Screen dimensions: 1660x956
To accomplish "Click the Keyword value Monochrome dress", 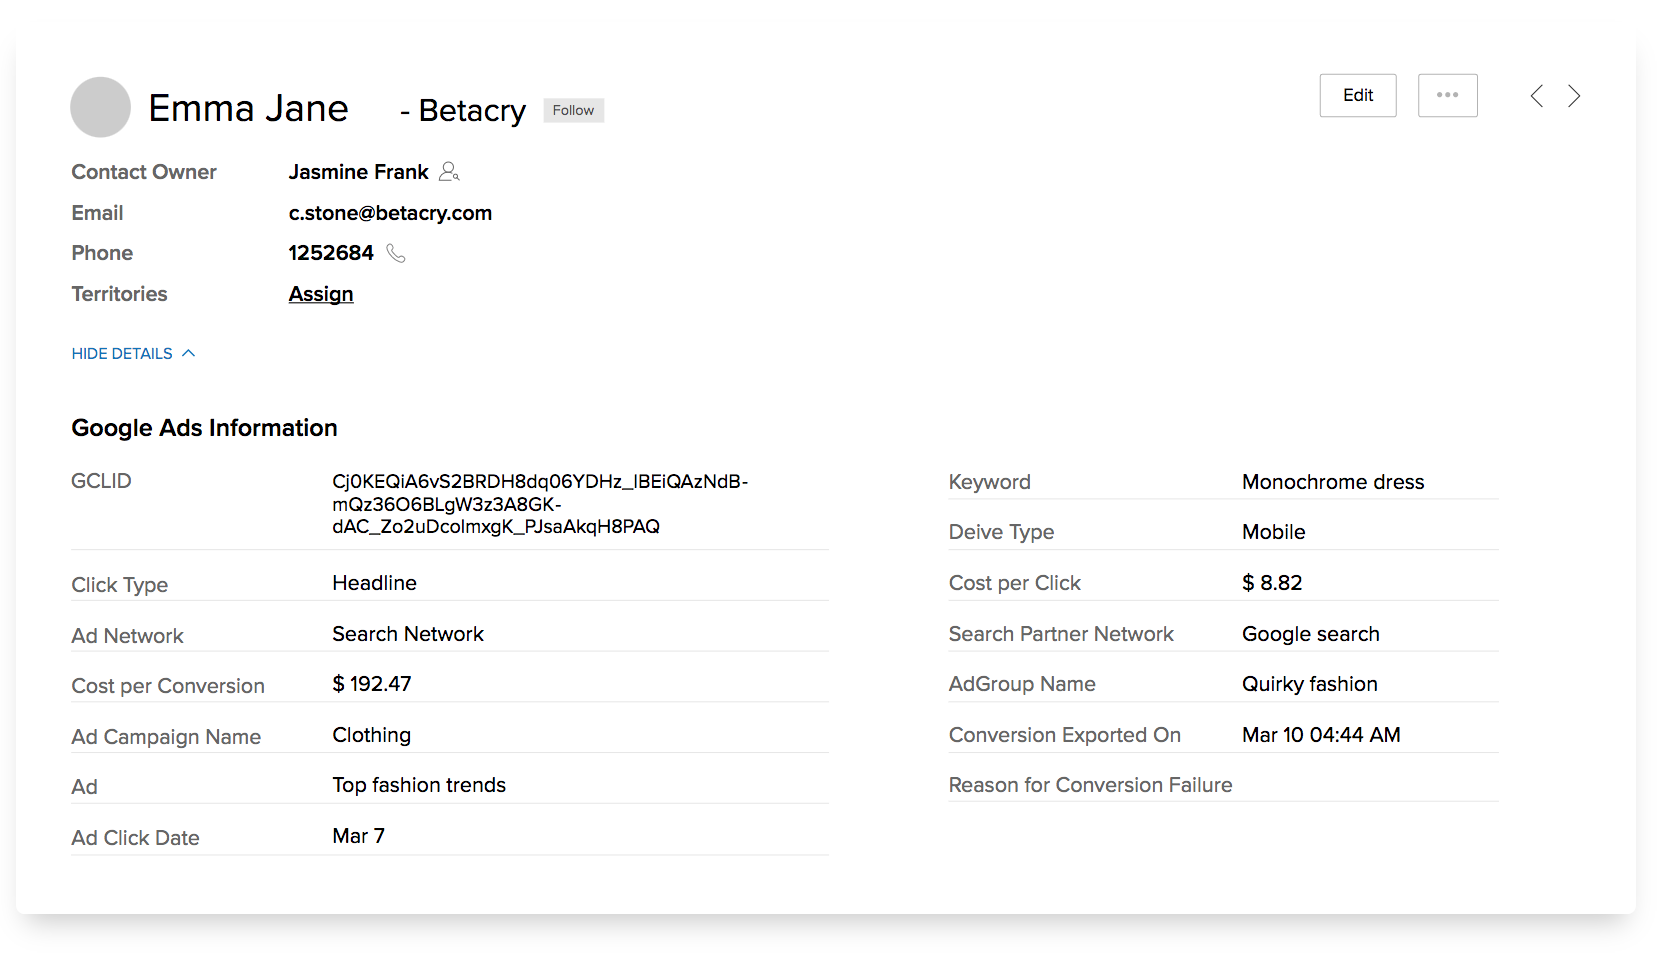I will point(1332,482).
